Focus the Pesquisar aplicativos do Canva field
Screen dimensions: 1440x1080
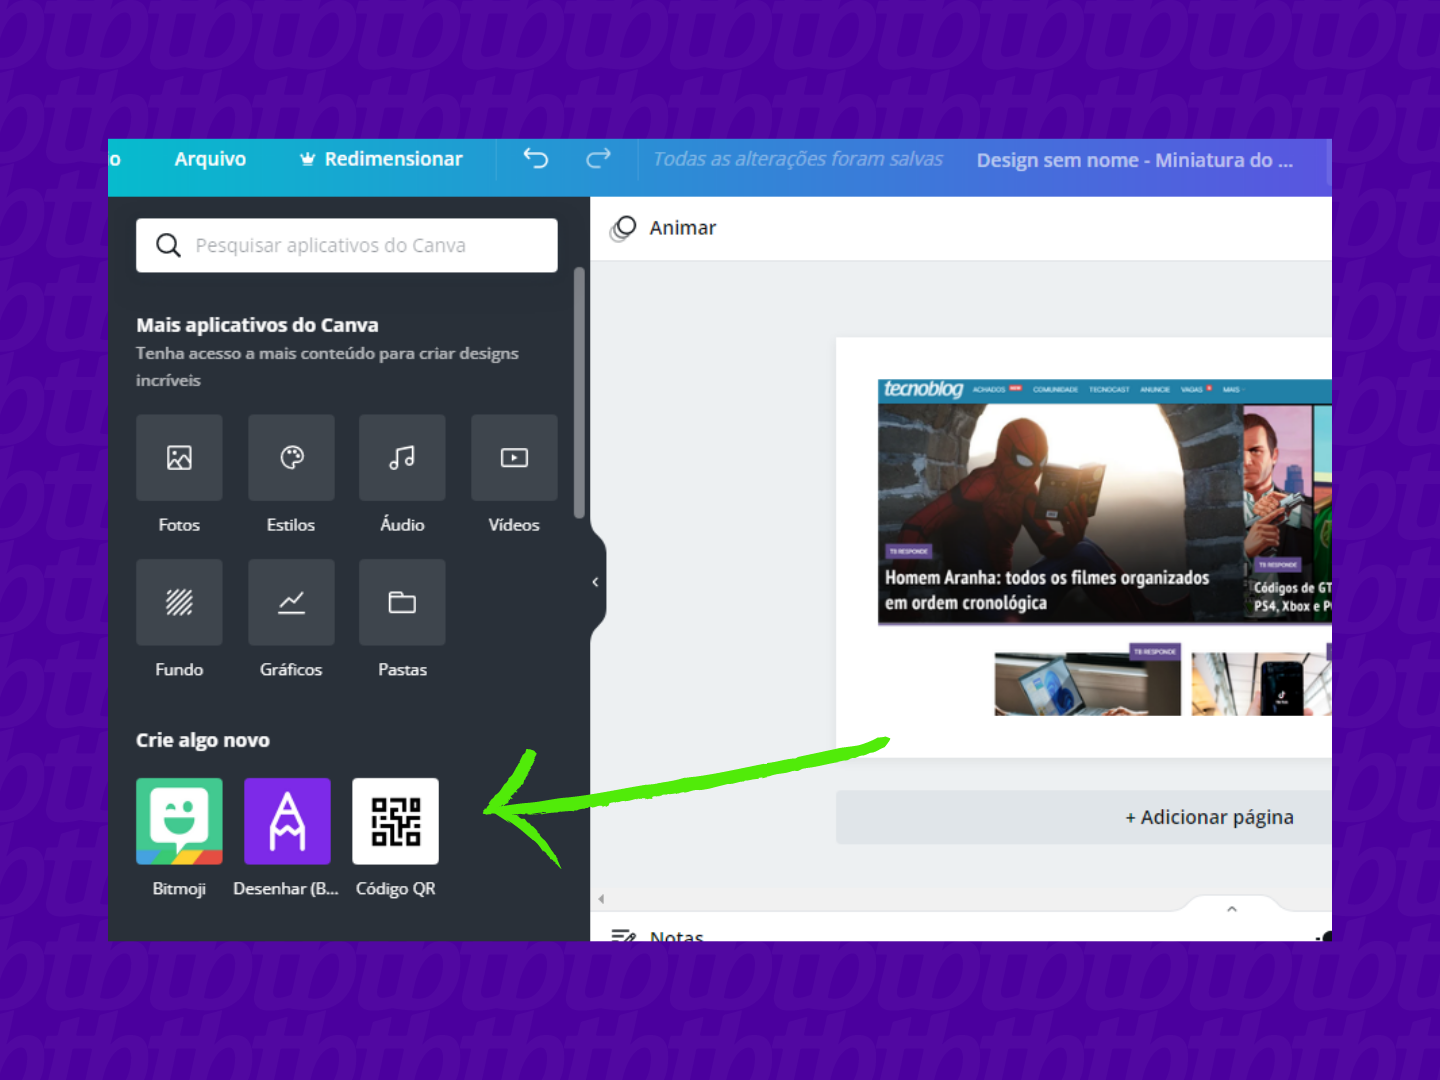pyautogui.click(x=347, y=245)
